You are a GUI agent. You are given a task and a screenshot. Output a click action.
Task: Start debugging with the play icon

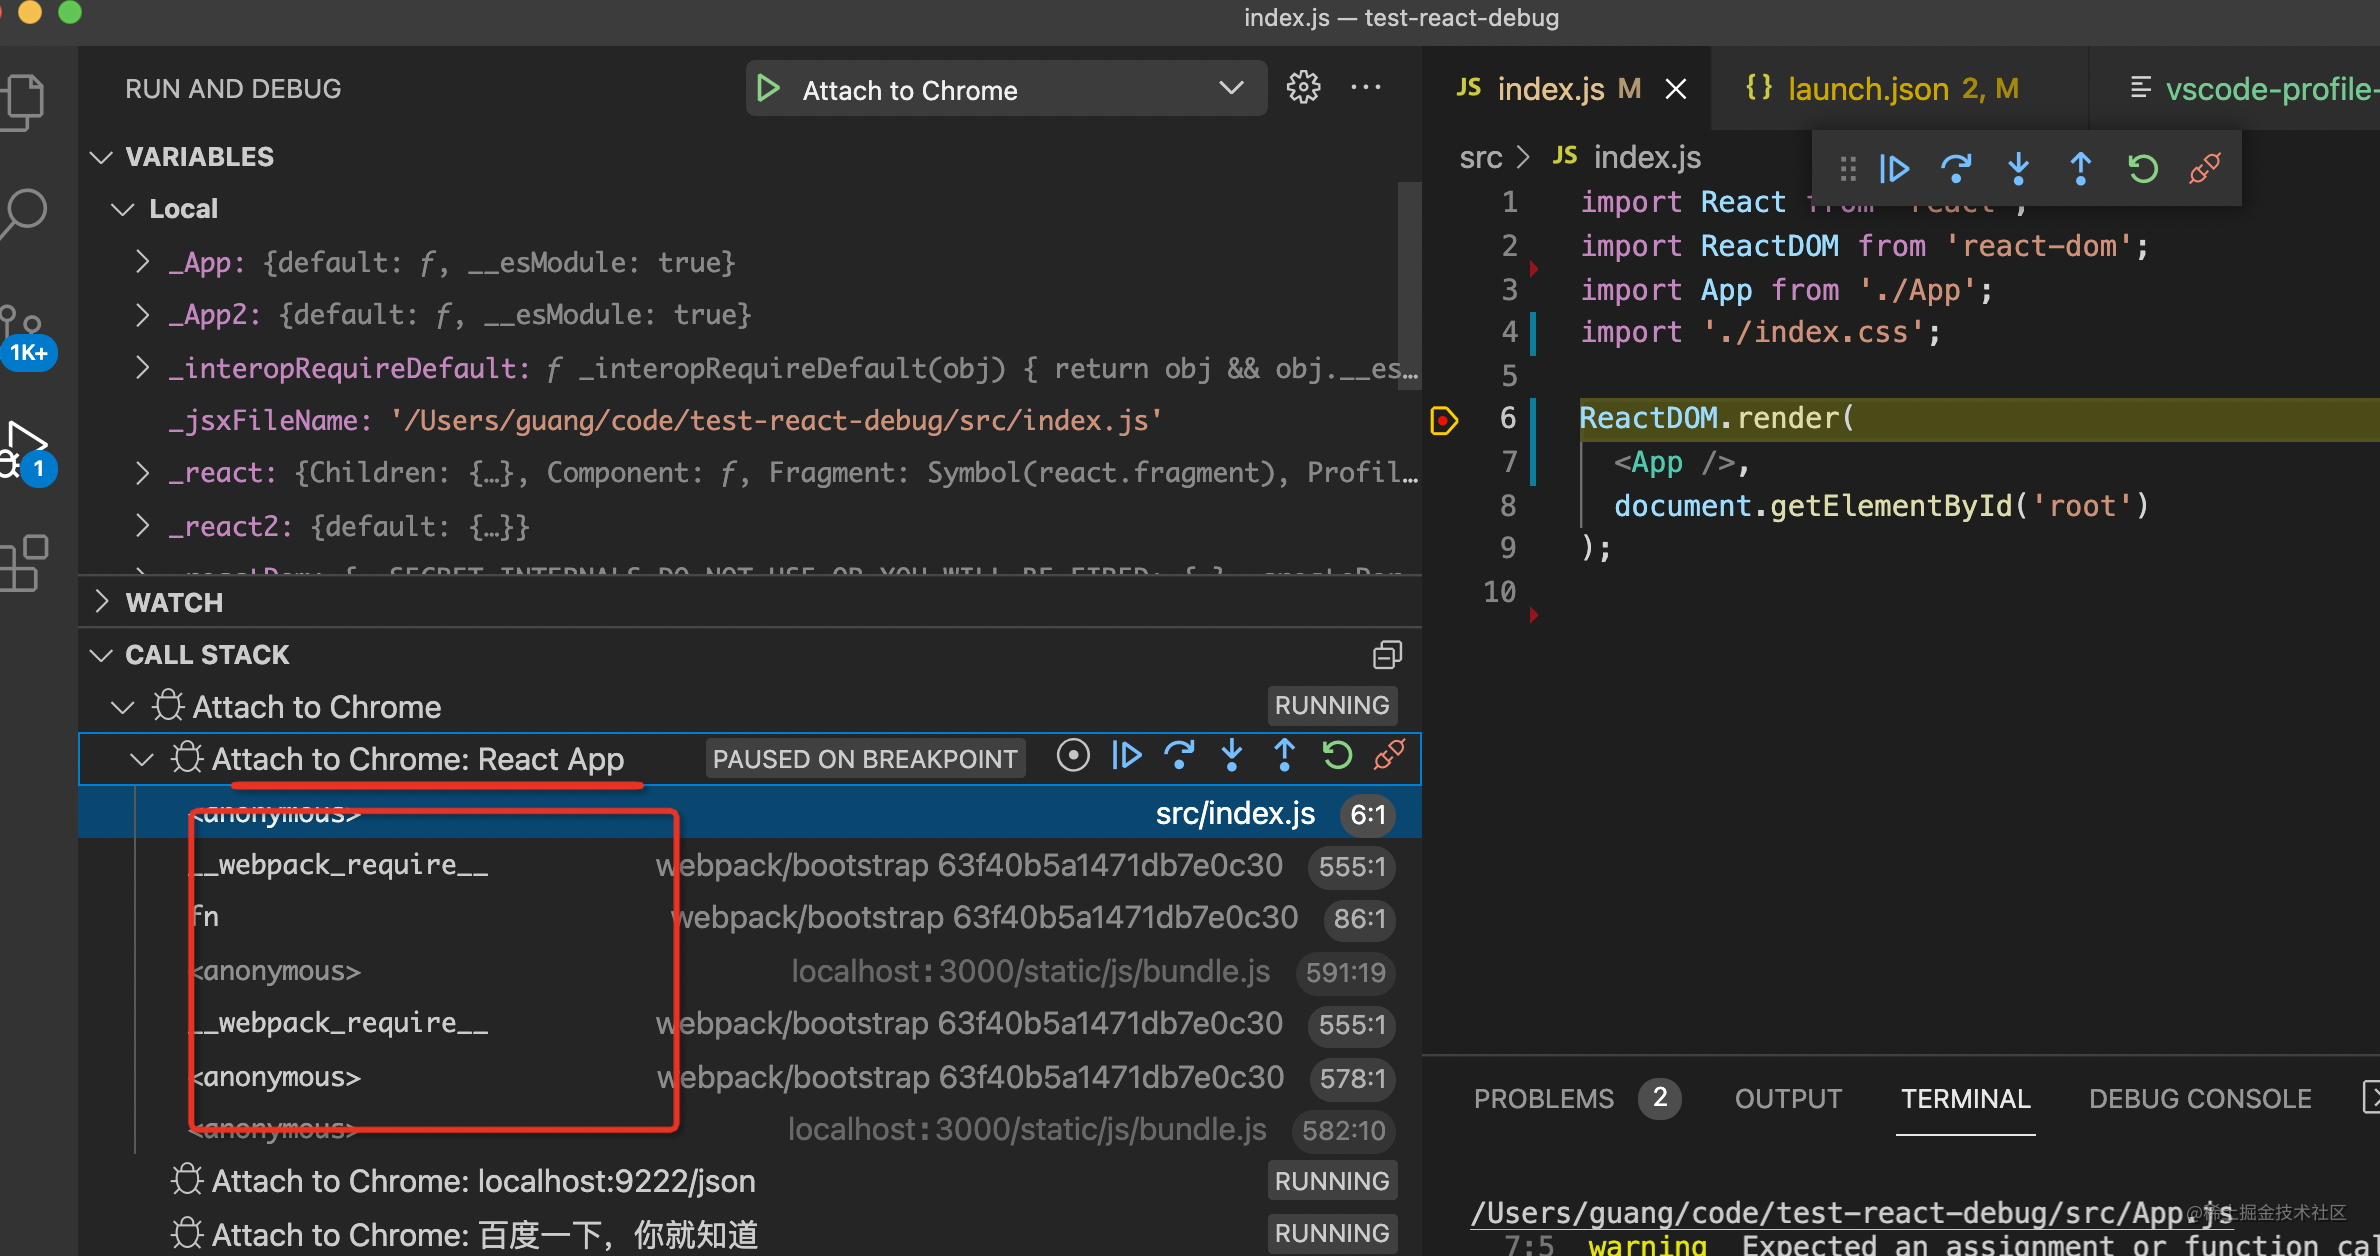click(767, 88)
